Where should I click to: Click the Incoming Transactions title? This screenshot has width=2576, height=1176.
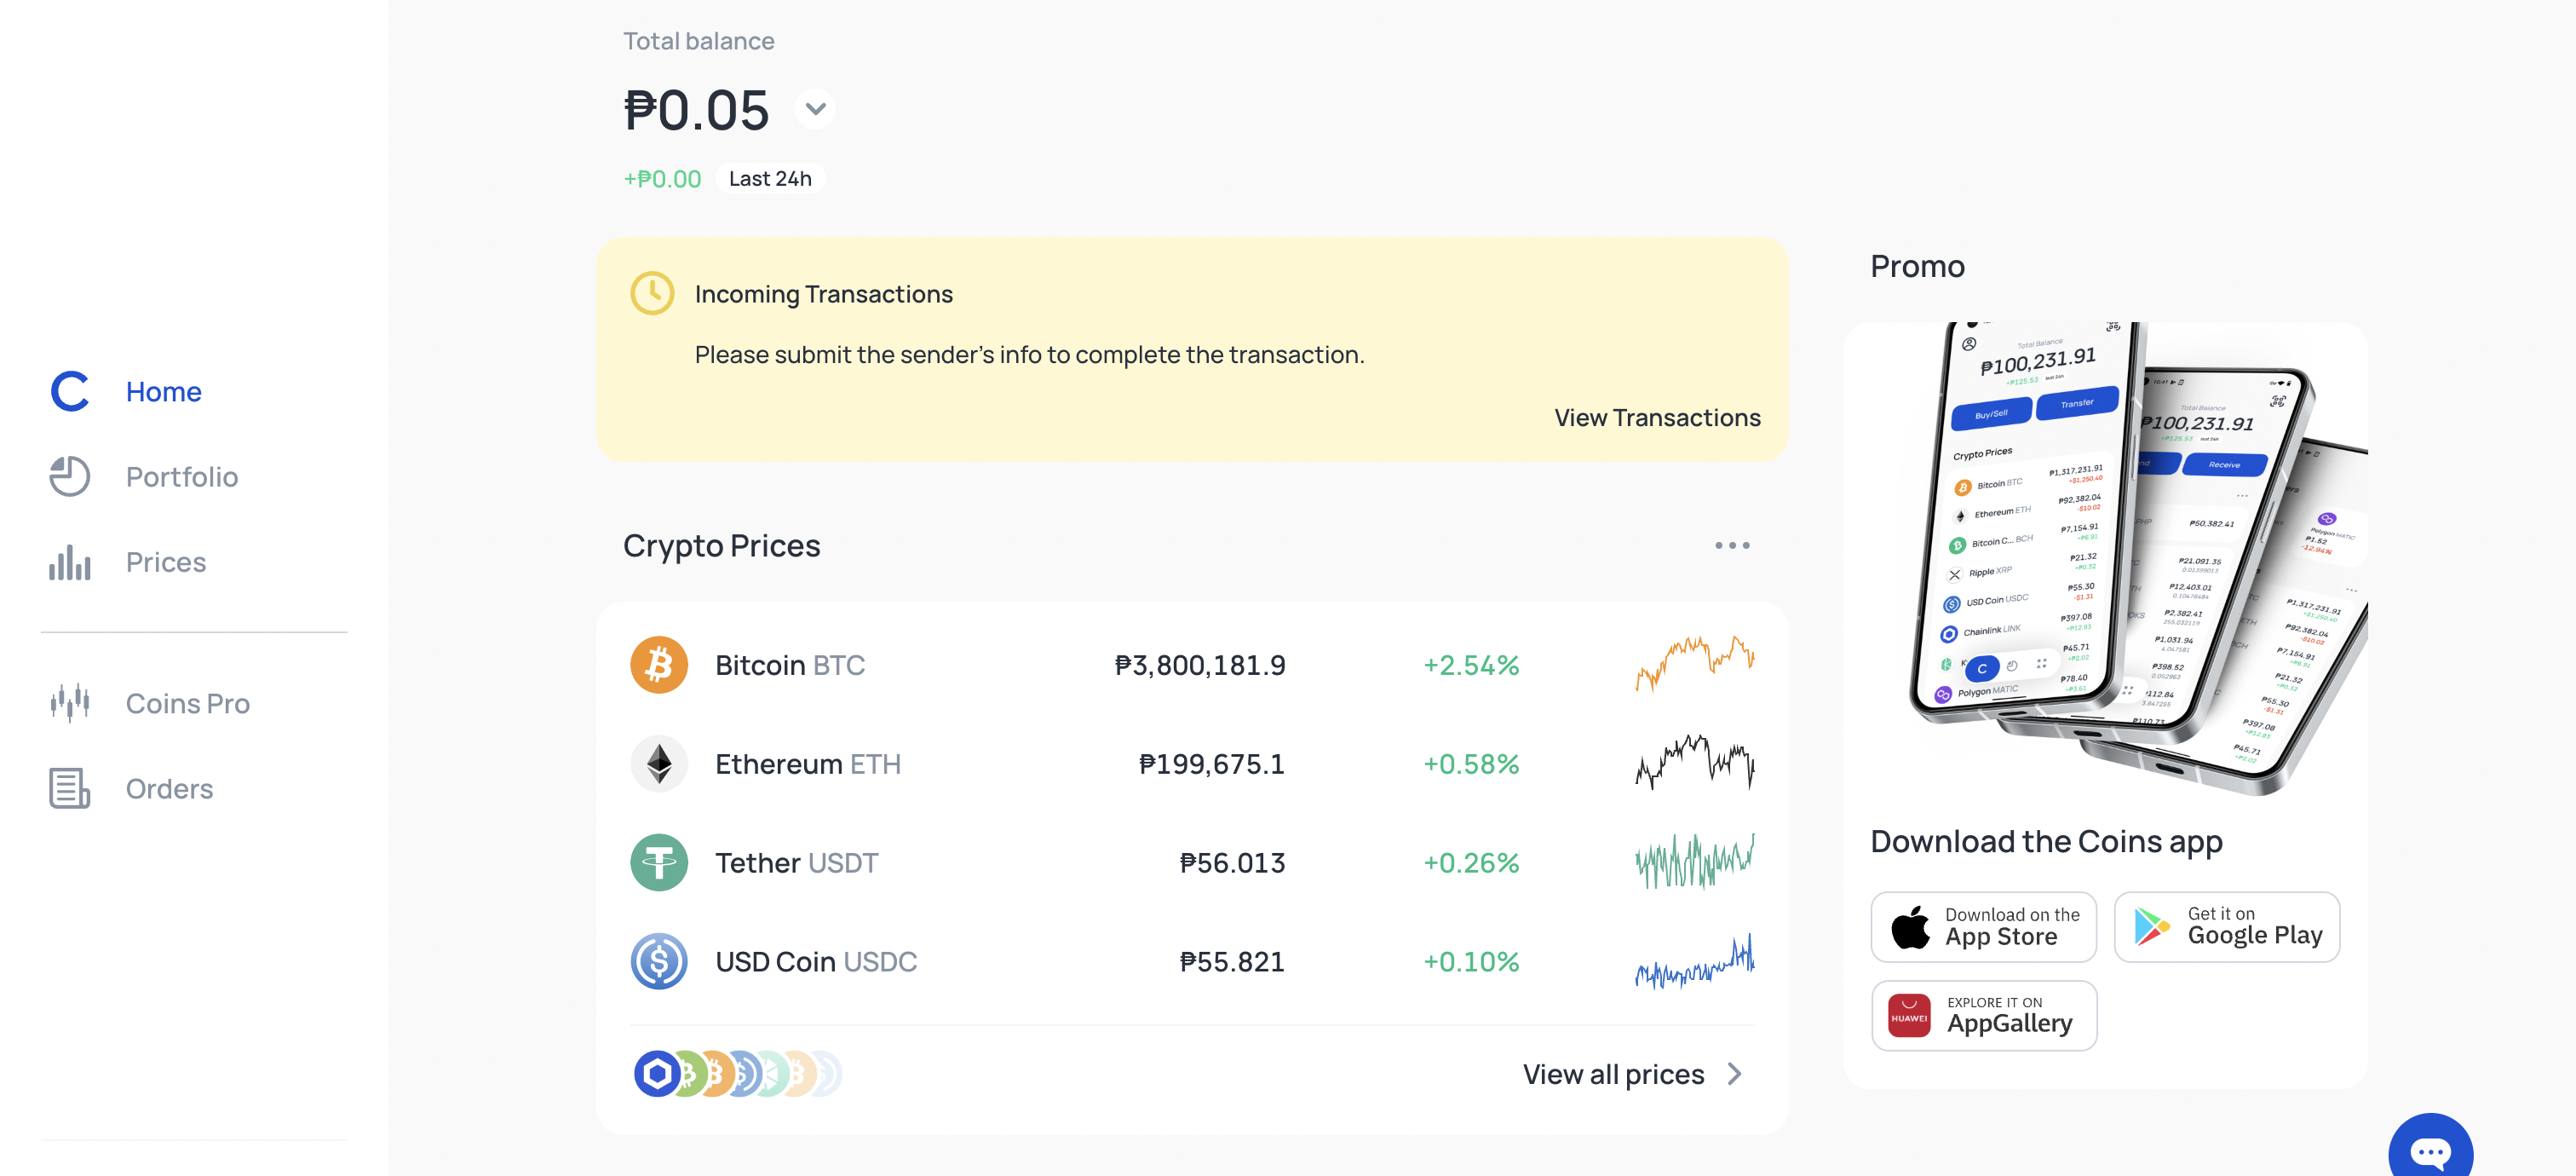click(824, 294)
